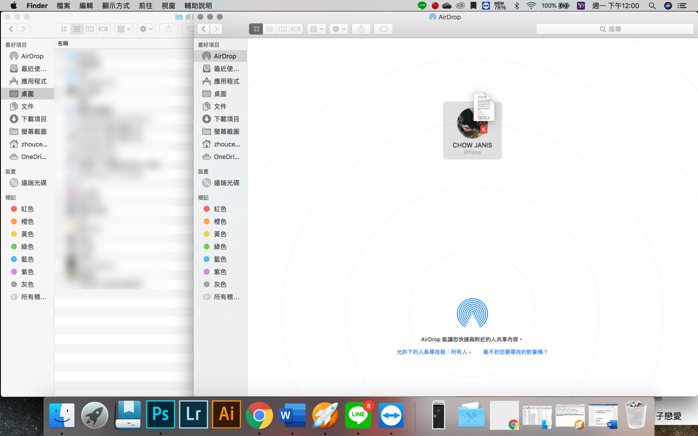Switch AirDrop window to column view
The image size is (698, 436).
282,29
